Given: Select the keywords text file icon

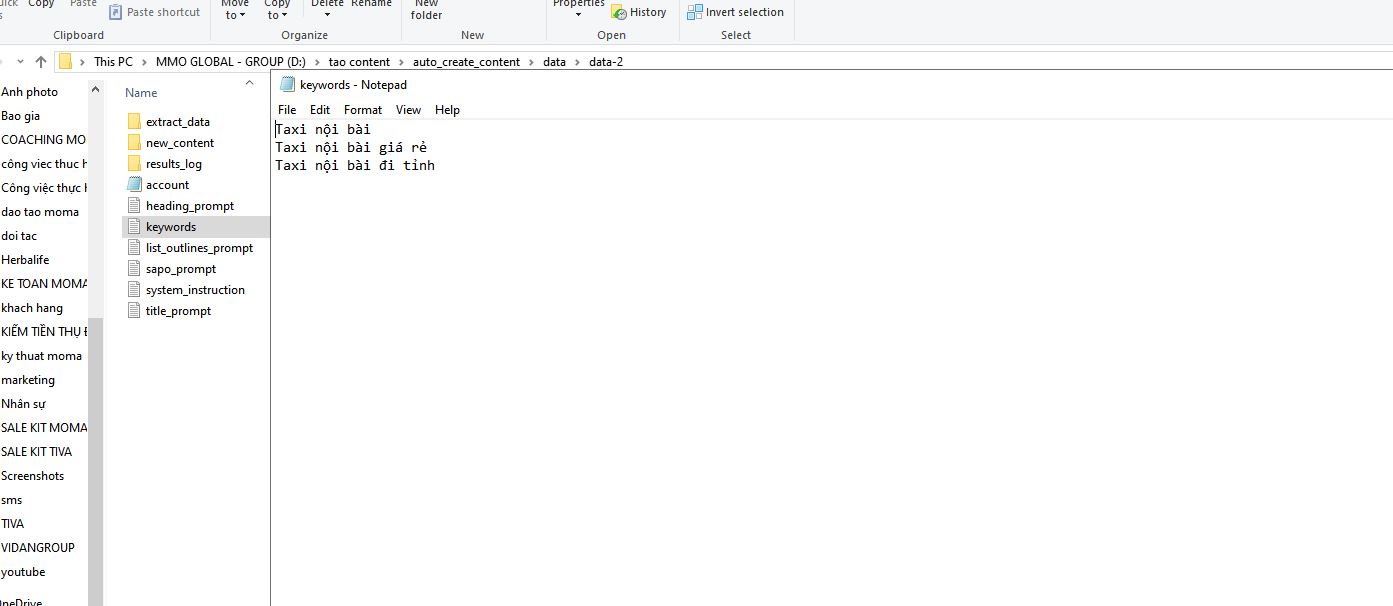Looking at the screenshot, I should (135, 226).
